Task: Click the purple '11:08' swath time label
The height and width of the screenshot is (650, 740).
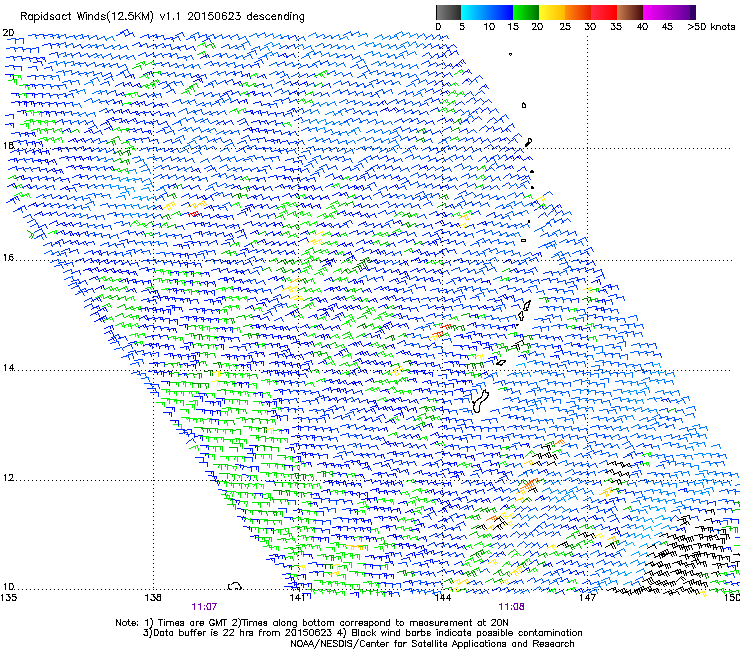Action: click(511, 607)
